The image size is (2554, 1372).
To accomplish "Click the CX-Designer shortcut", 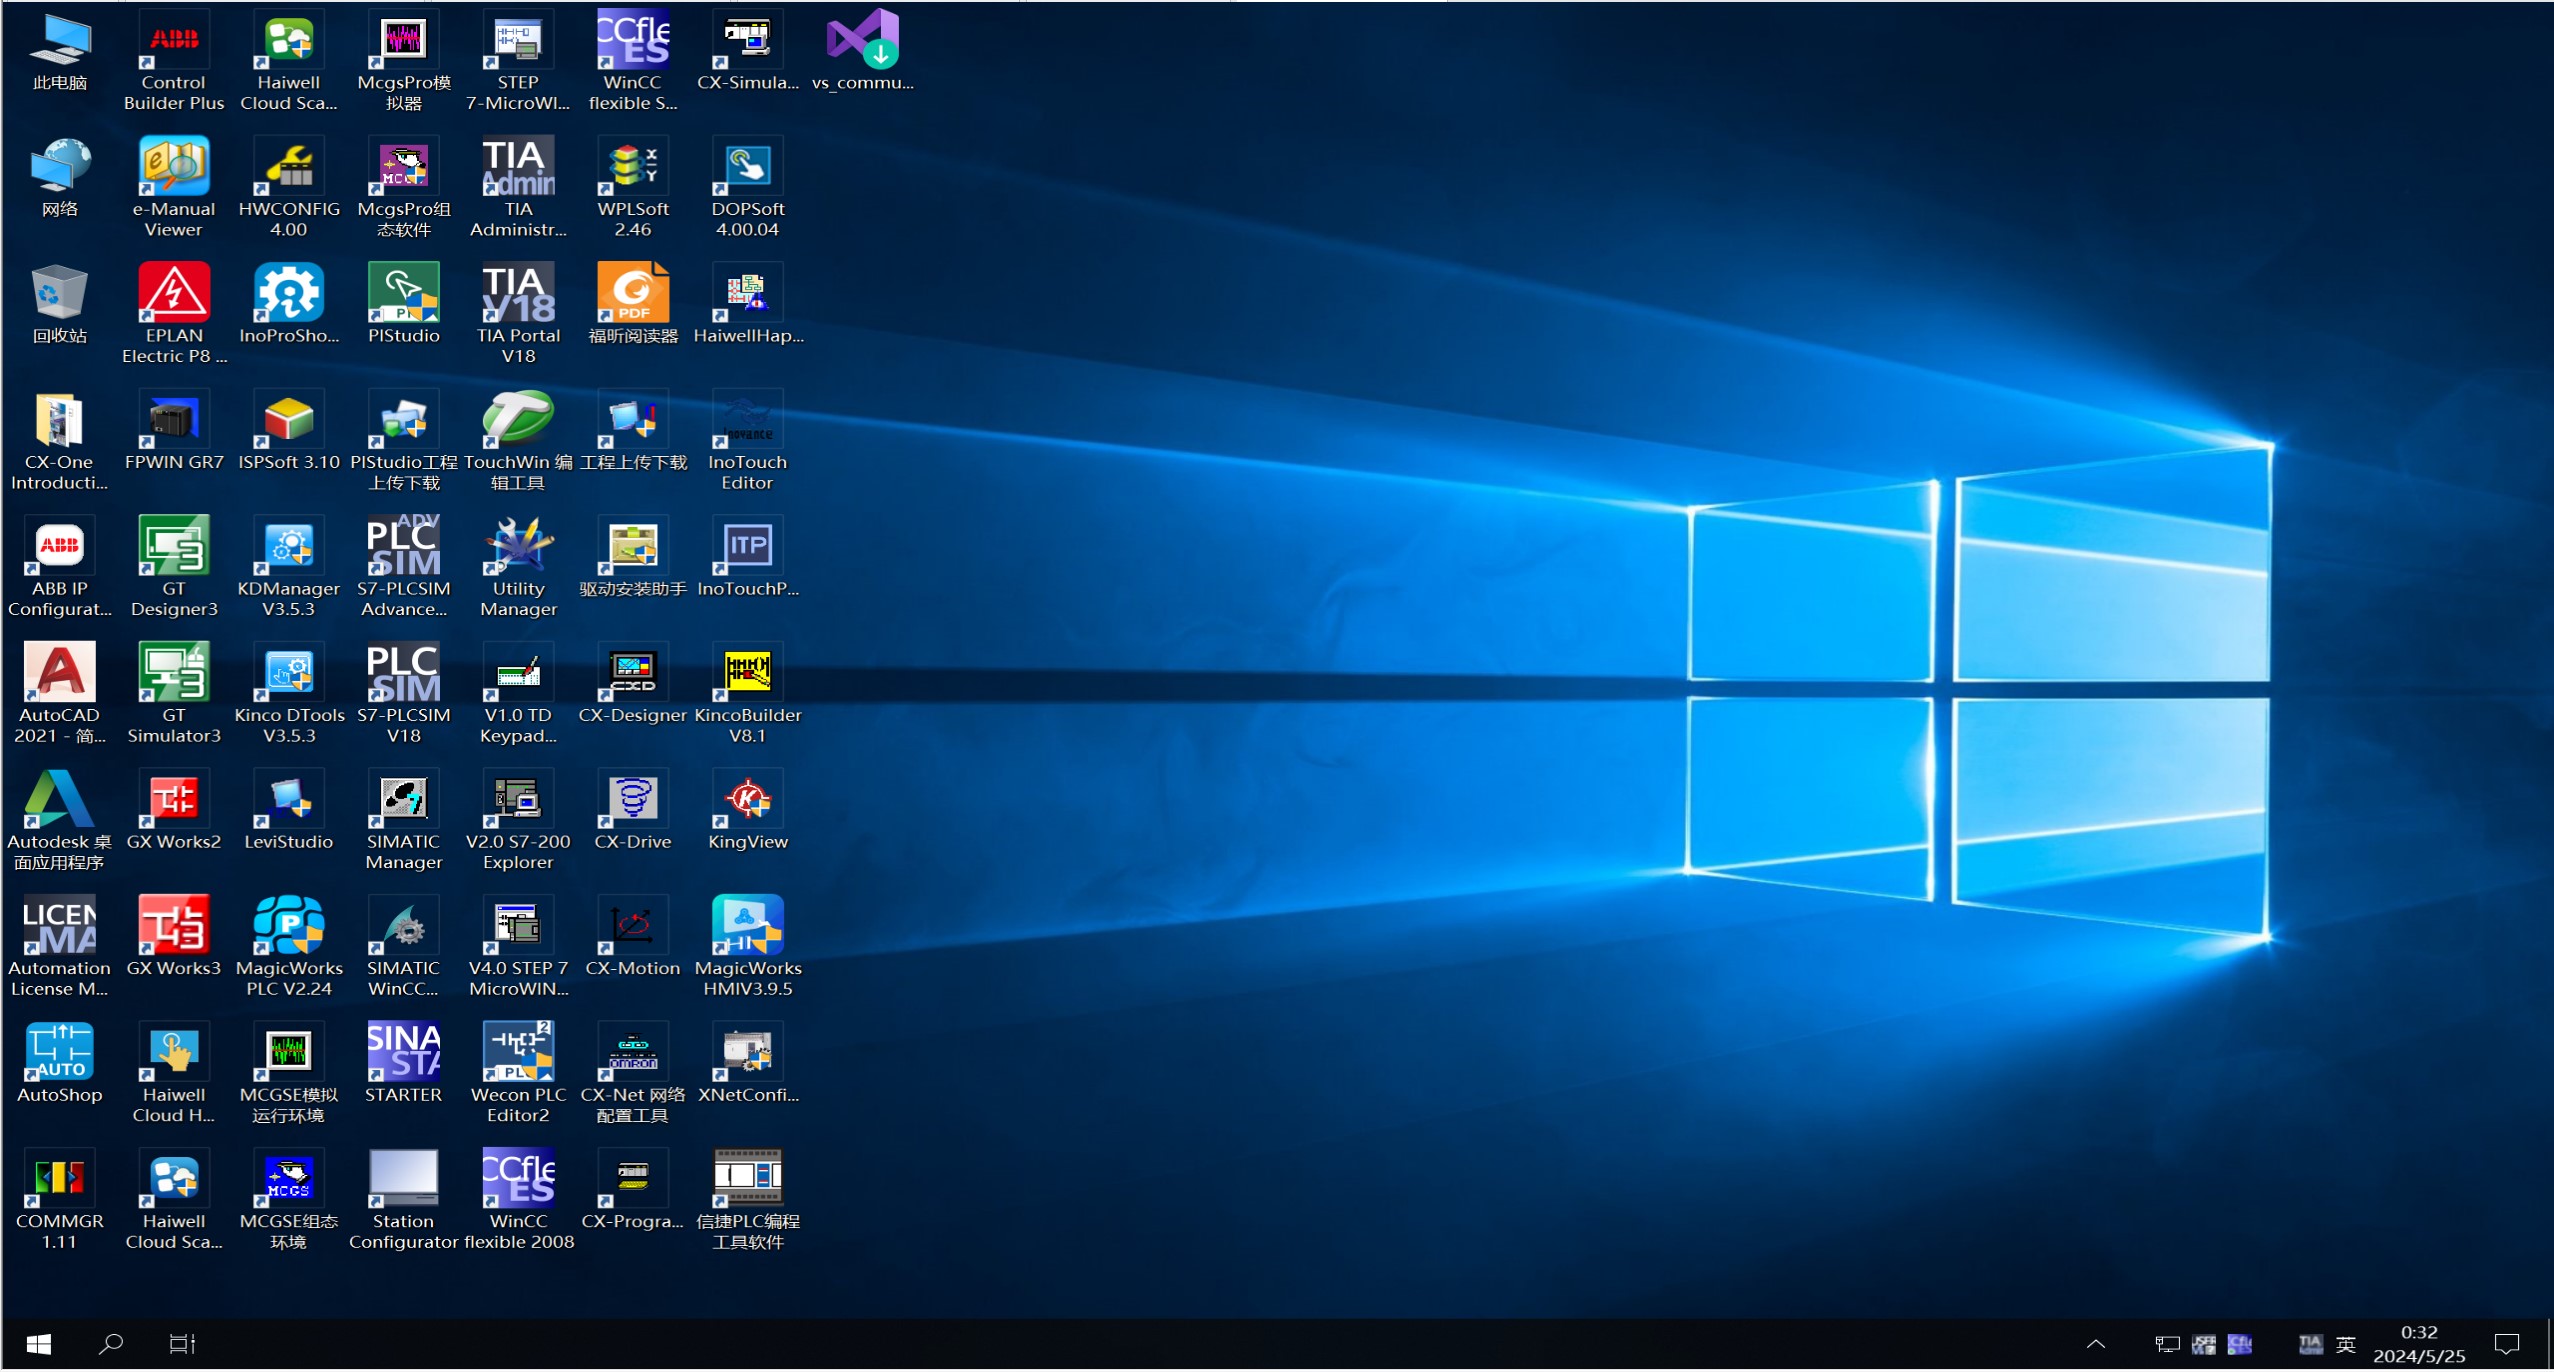I will [632, 683].
